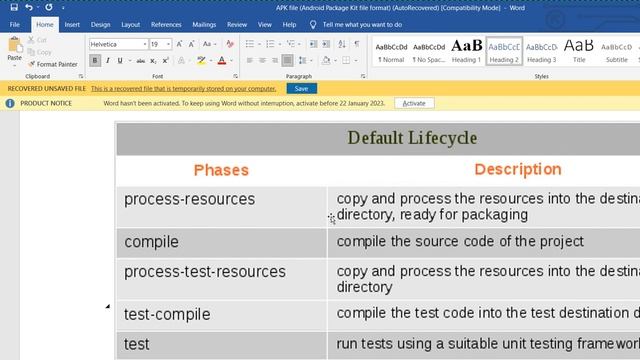Switch to the Design tab
640x360 pixels.
[x=100, y=24]
